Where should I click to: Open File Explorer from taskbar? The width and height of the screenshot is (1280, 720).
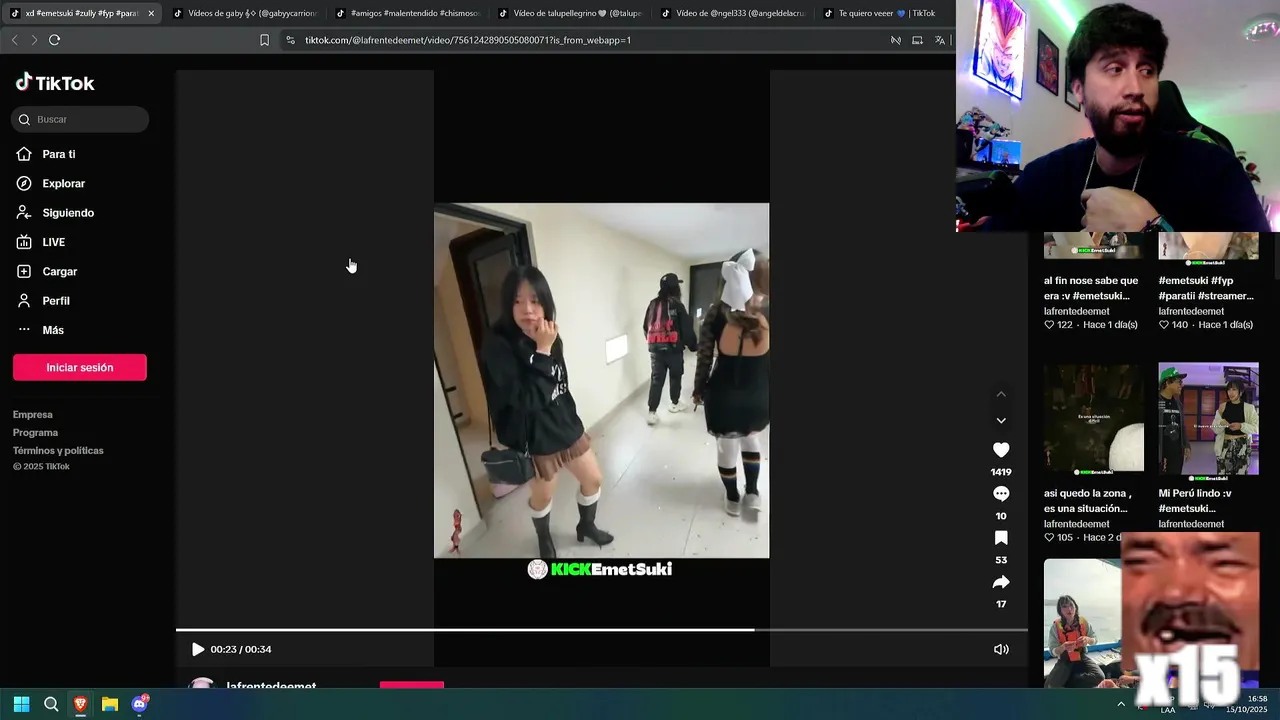coord(110,704)
